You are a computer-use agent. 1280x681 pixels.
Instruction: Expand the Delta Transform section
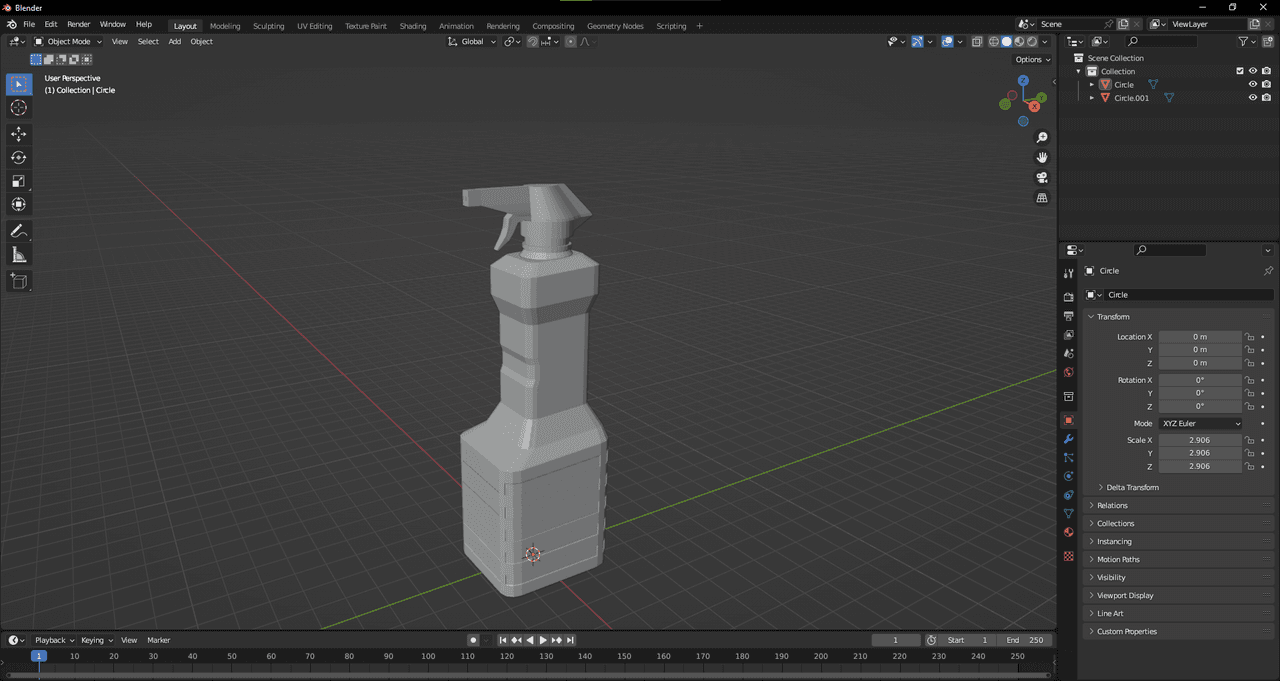[1132, 487]
